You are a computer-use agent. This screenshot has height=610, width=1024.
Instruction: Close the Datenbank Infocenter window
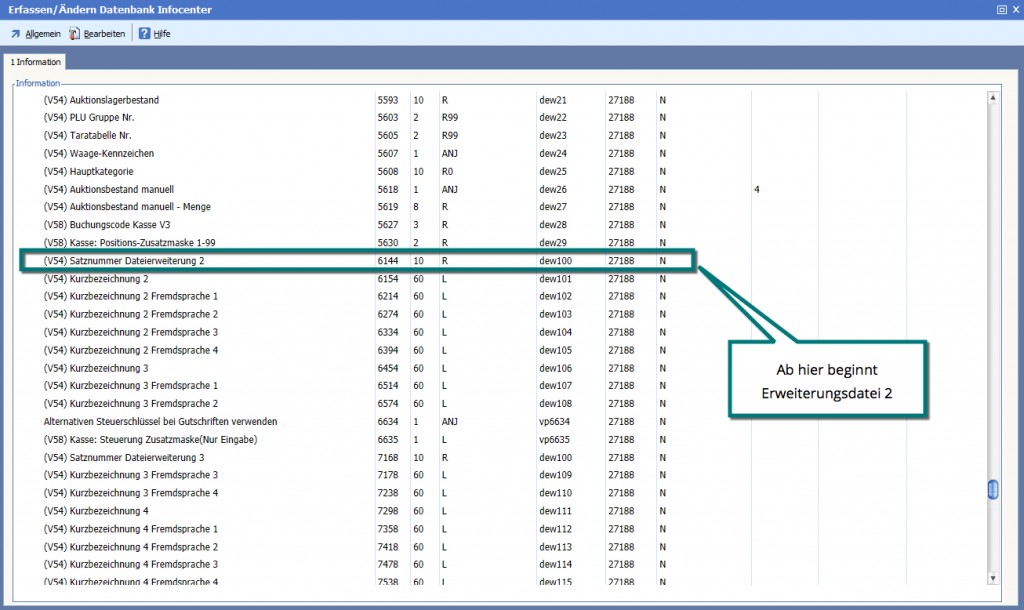pos(1015,9)
